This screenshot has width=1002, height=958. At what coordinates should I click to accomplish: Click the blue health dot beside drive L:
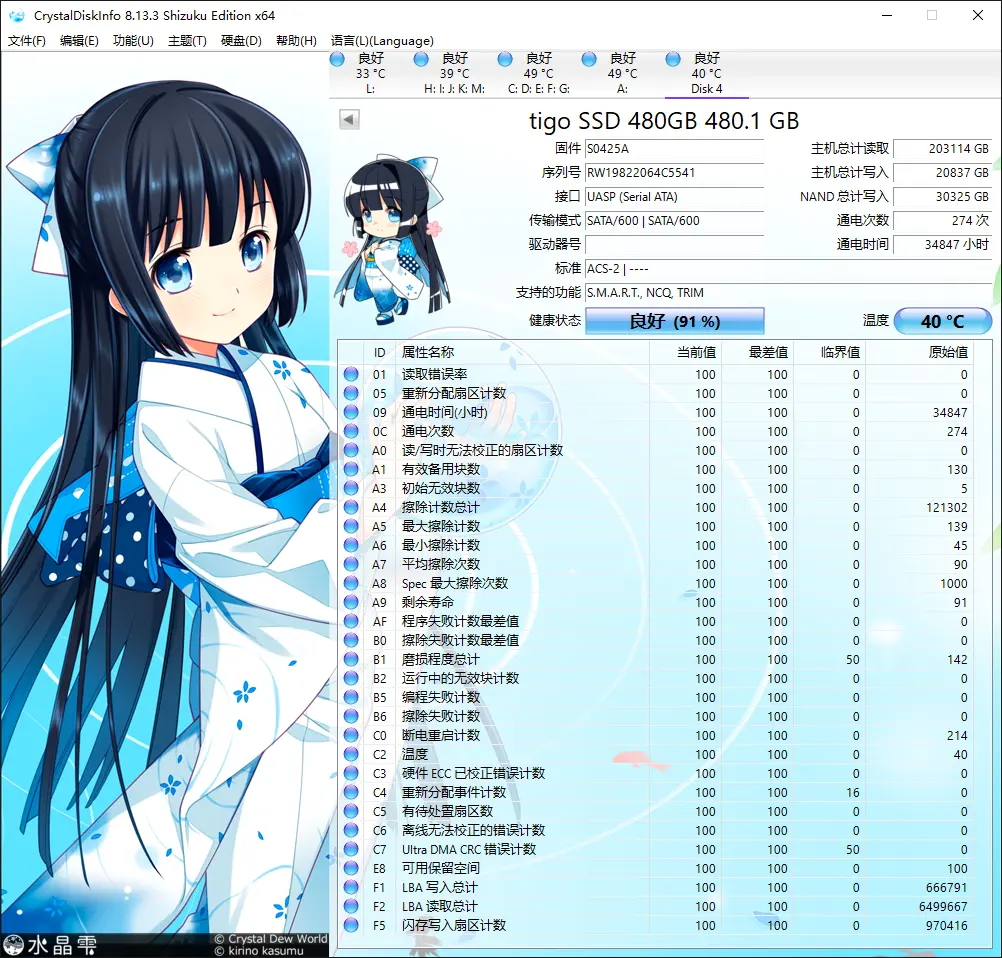[338, 59]
